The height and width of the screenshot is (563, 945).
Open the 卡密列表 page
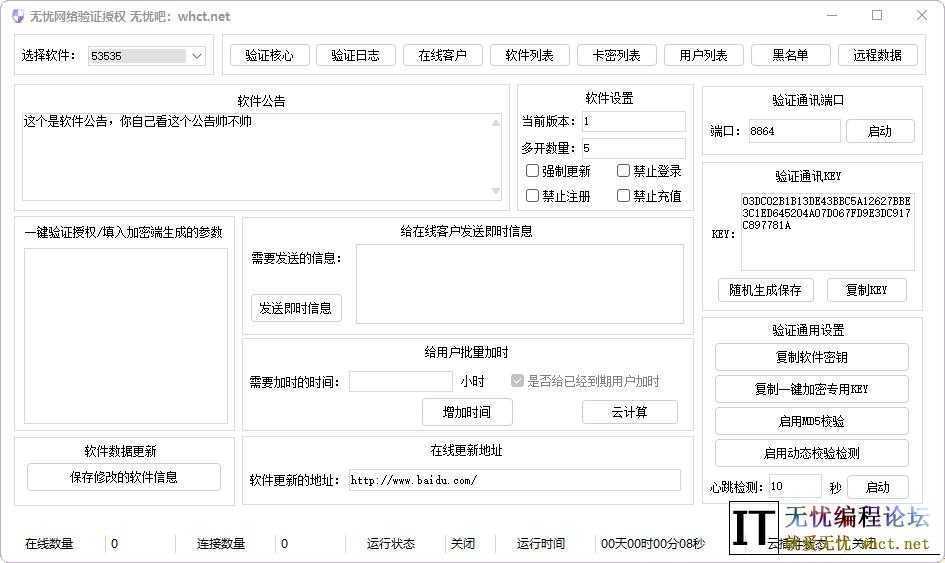point(616,56)
